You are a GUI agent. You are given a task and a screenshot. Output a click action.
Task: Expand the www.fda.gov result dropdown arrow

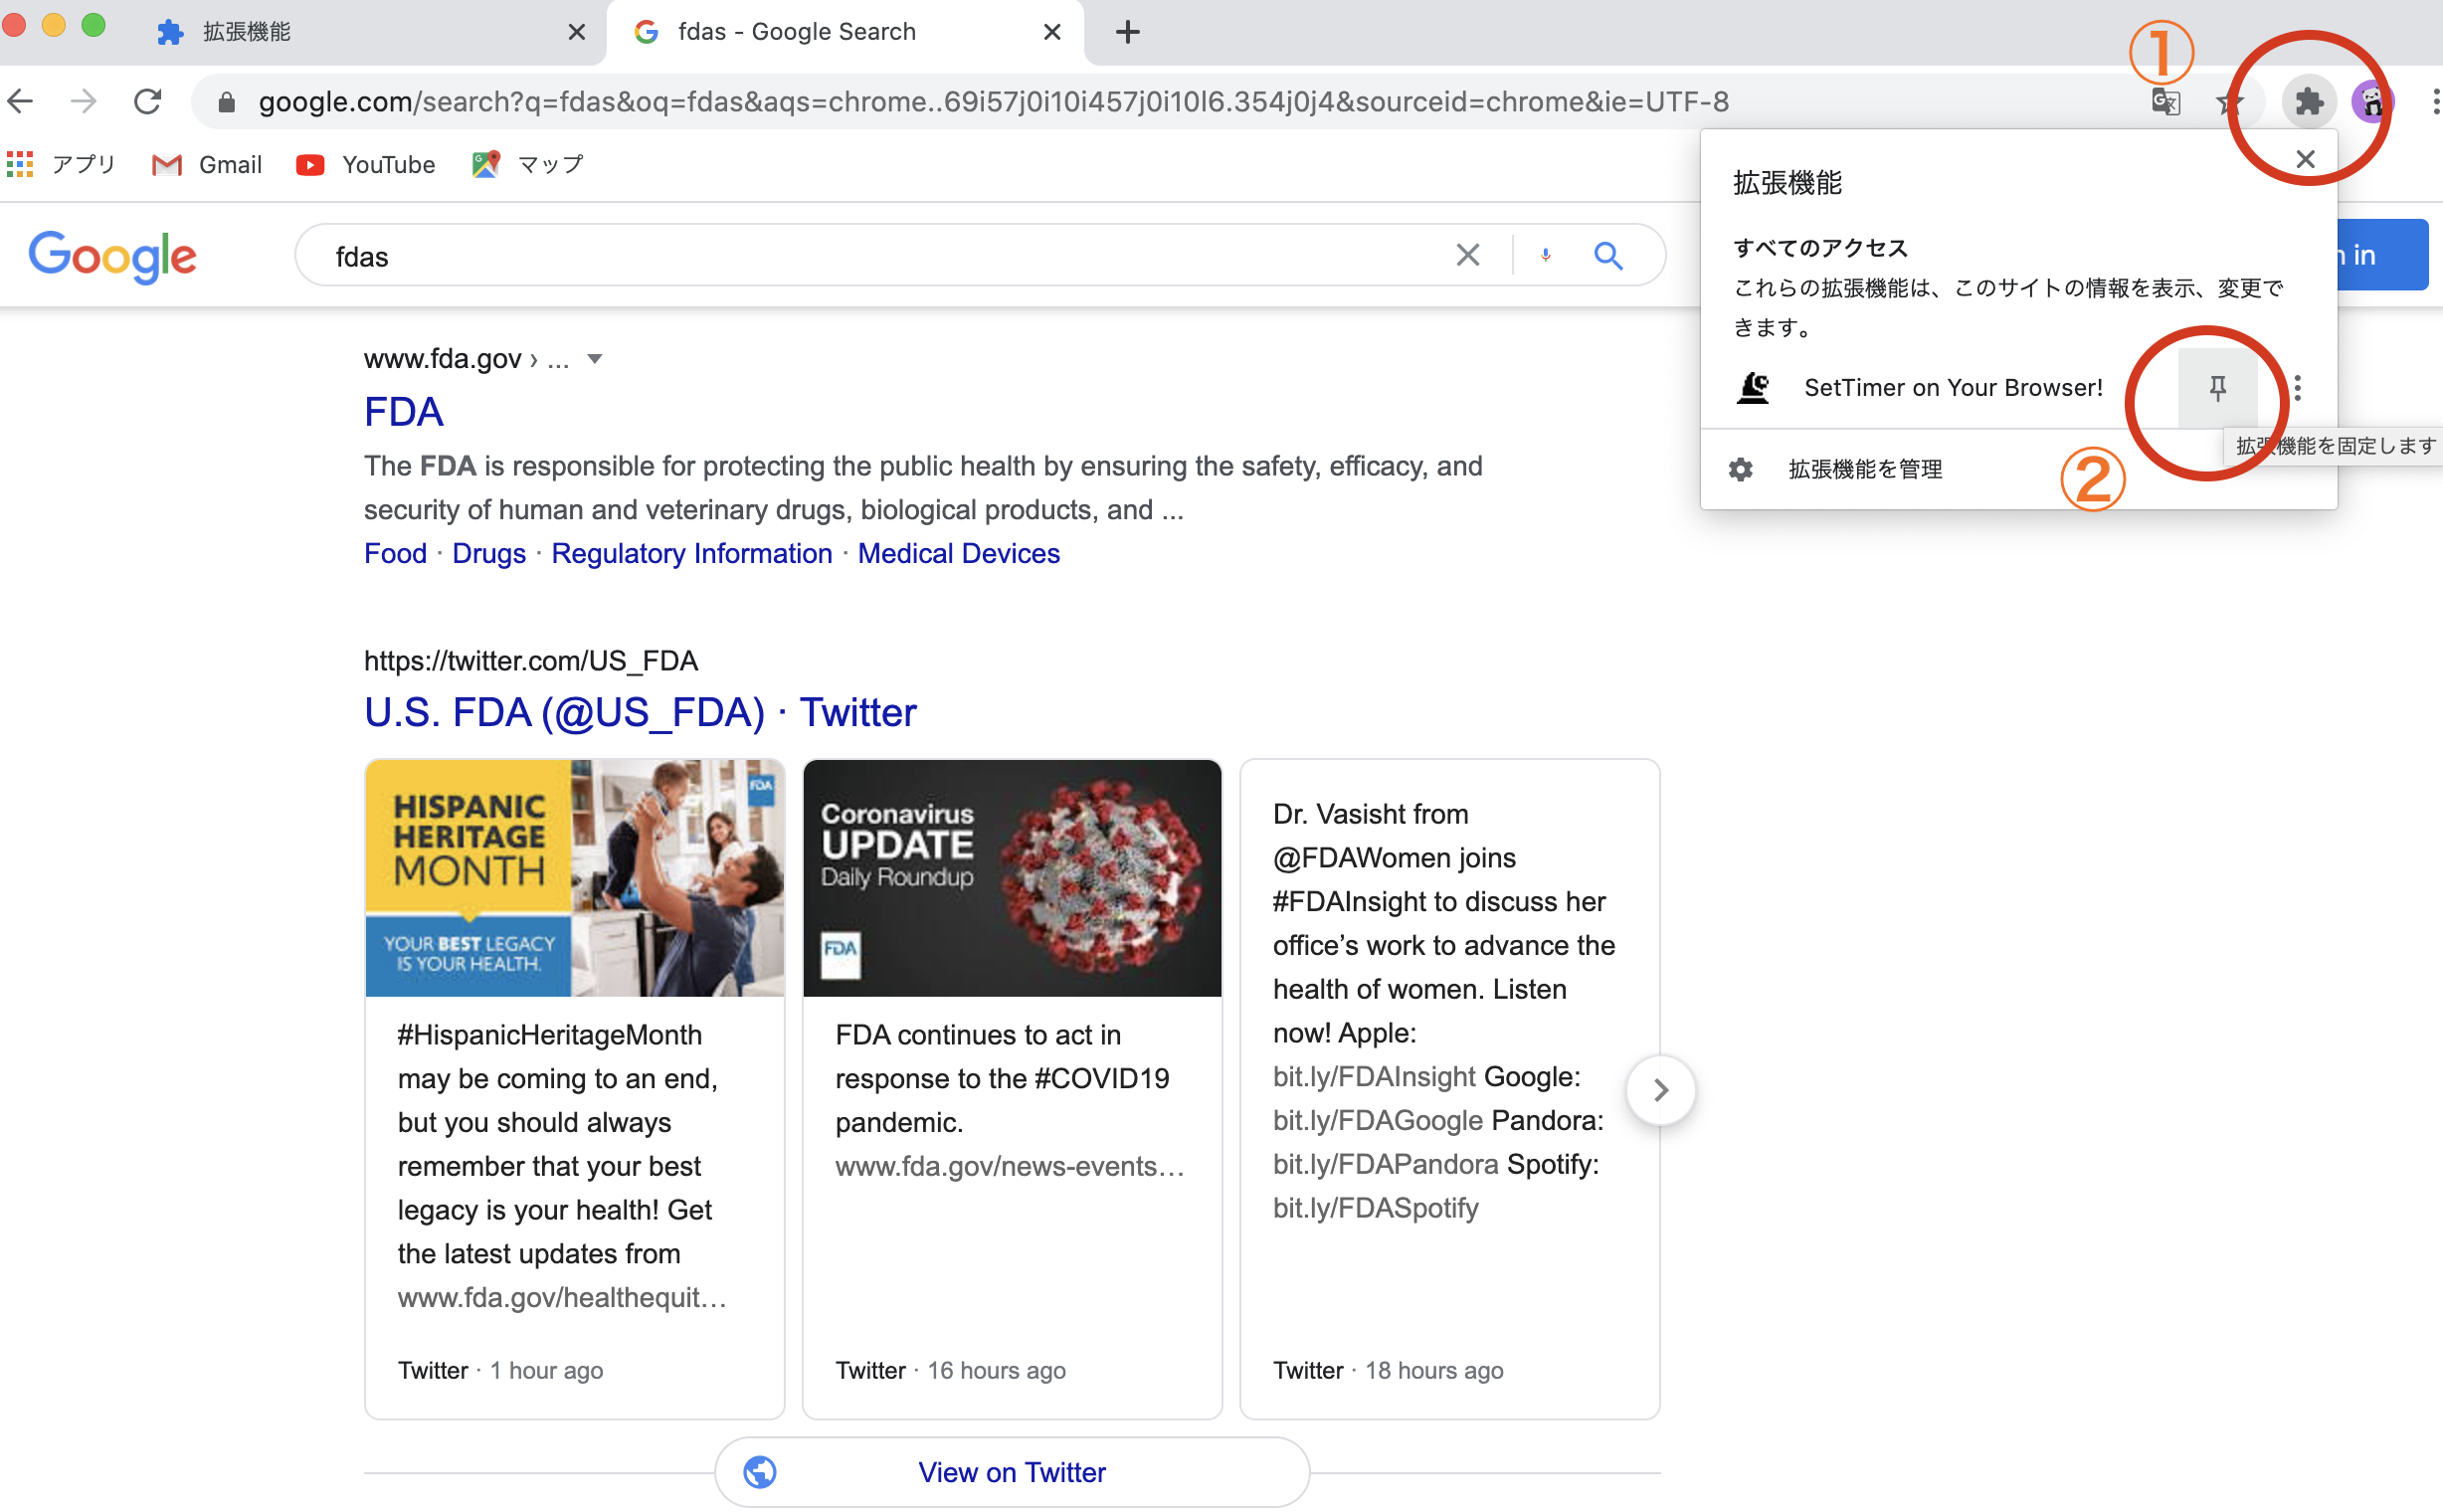pyautogui.click(x=595, y=359)
